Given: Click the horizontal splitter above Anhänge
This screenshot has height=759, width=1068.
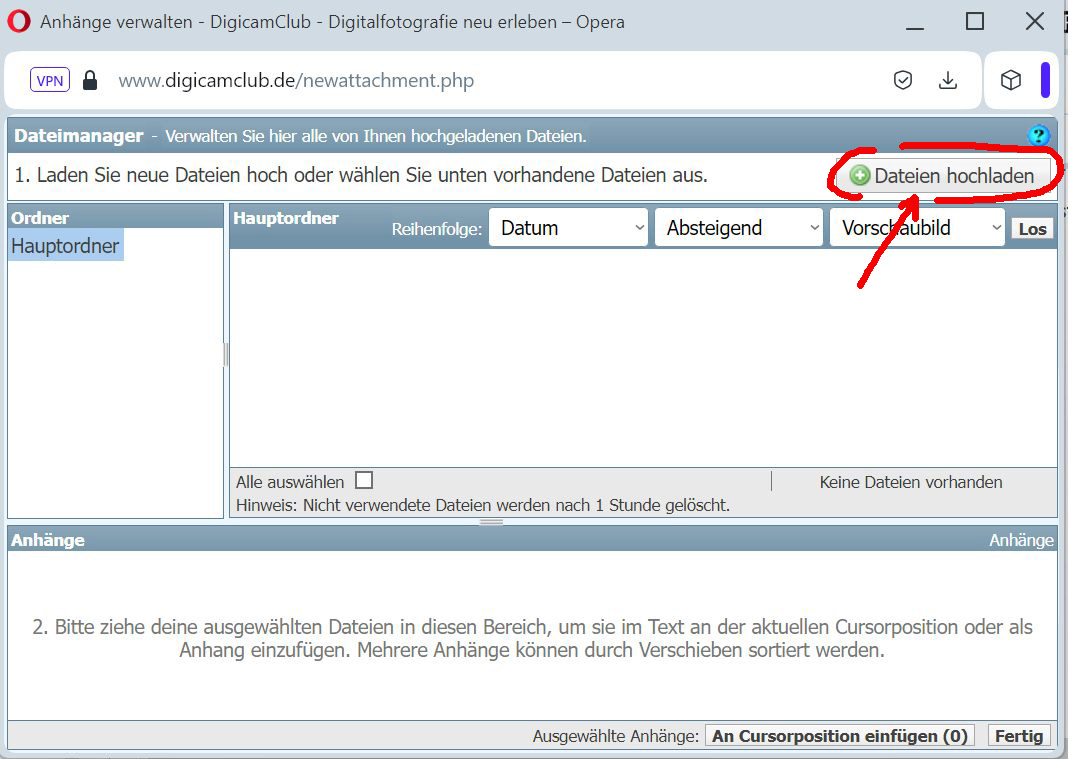Looking at the screenshot, I should (491, 522).
